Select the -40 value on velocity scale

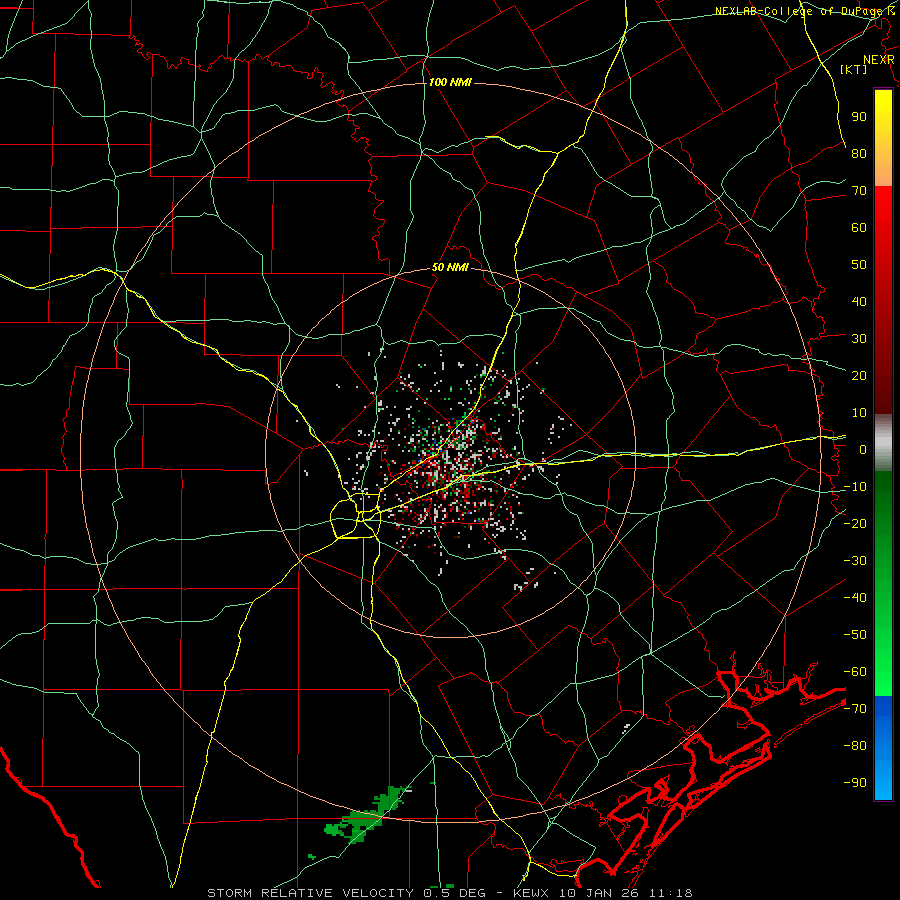(x=855, y=598)
